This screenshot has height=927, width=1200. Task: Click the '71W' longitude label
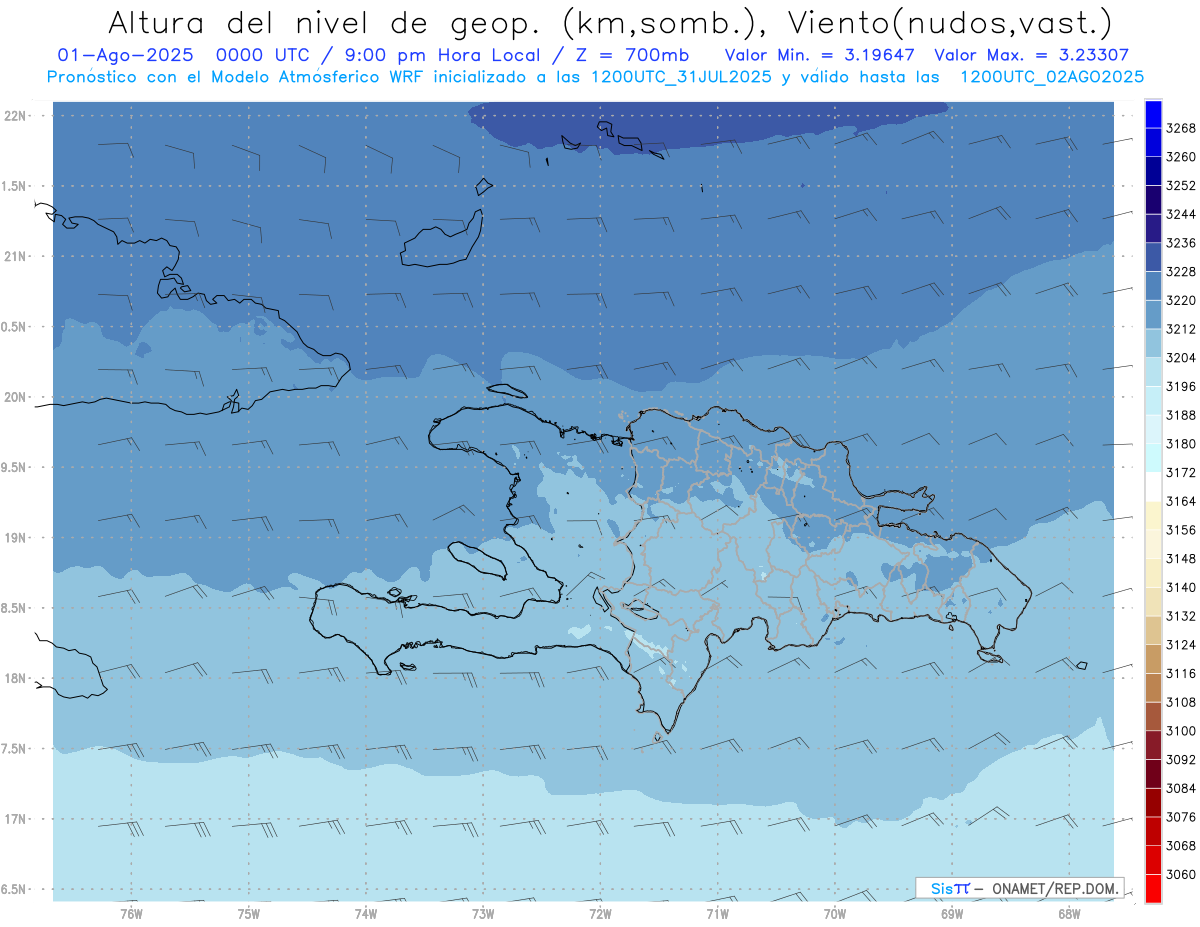coord(717,913)
